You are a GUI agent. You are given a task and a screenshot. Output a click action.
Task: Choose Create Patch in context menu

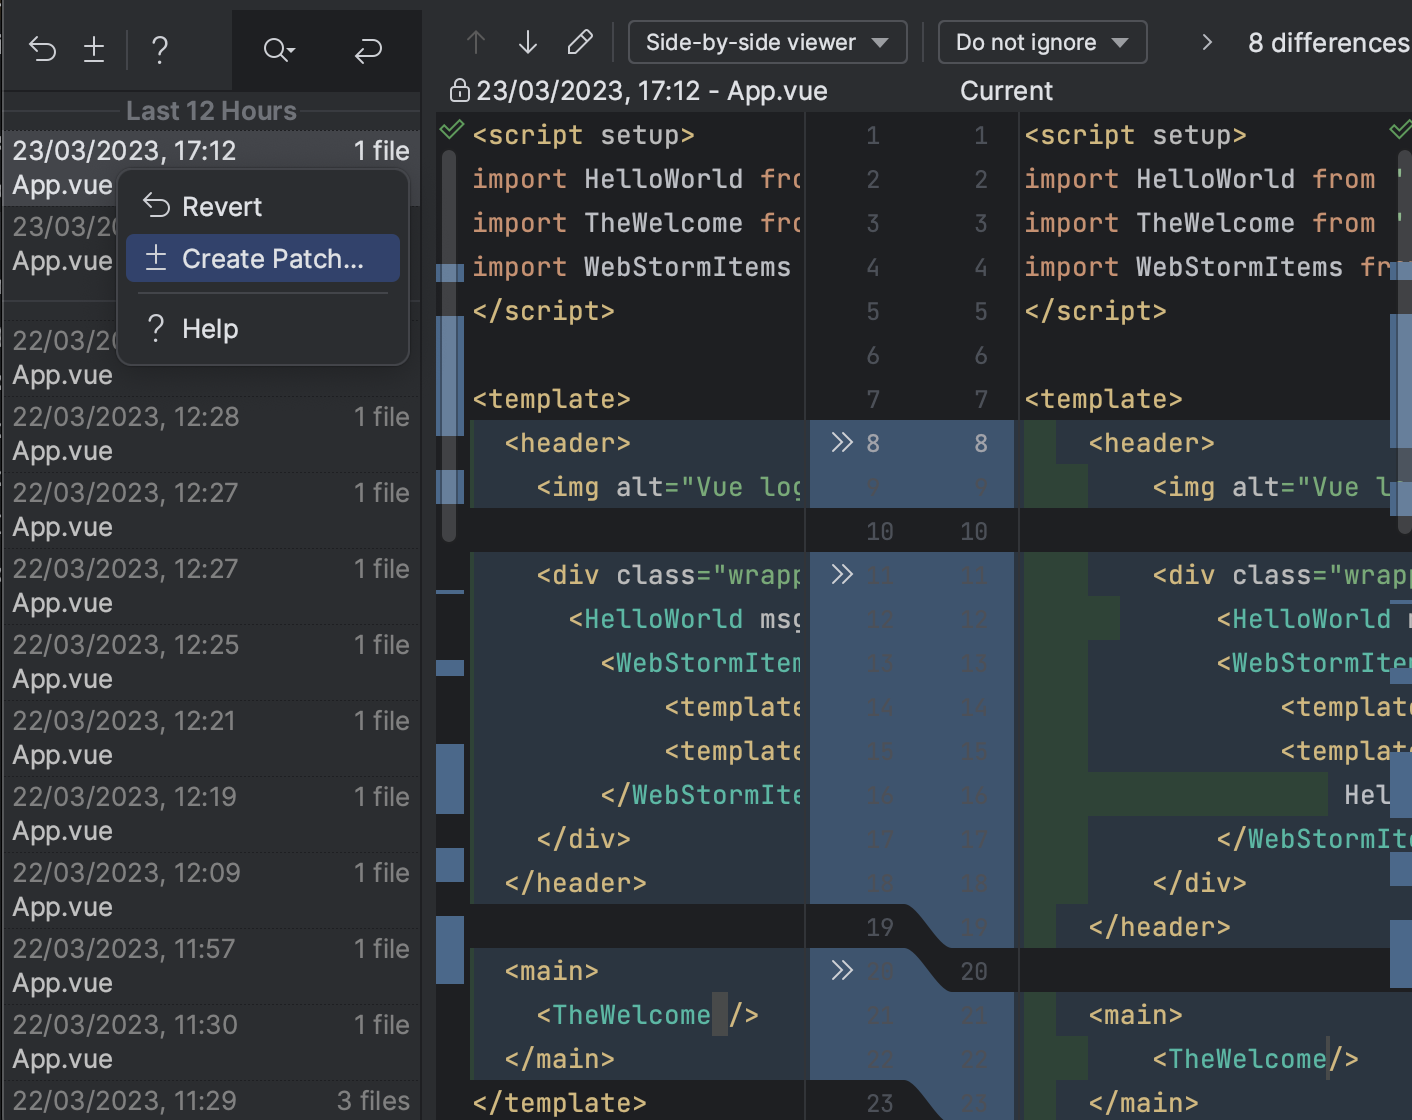tap(263, 259)
